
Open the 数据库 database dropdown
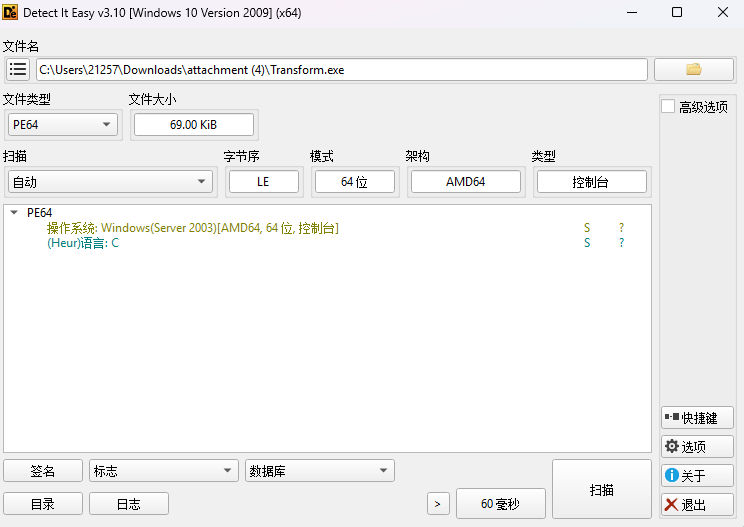click(x=320, y=471)
